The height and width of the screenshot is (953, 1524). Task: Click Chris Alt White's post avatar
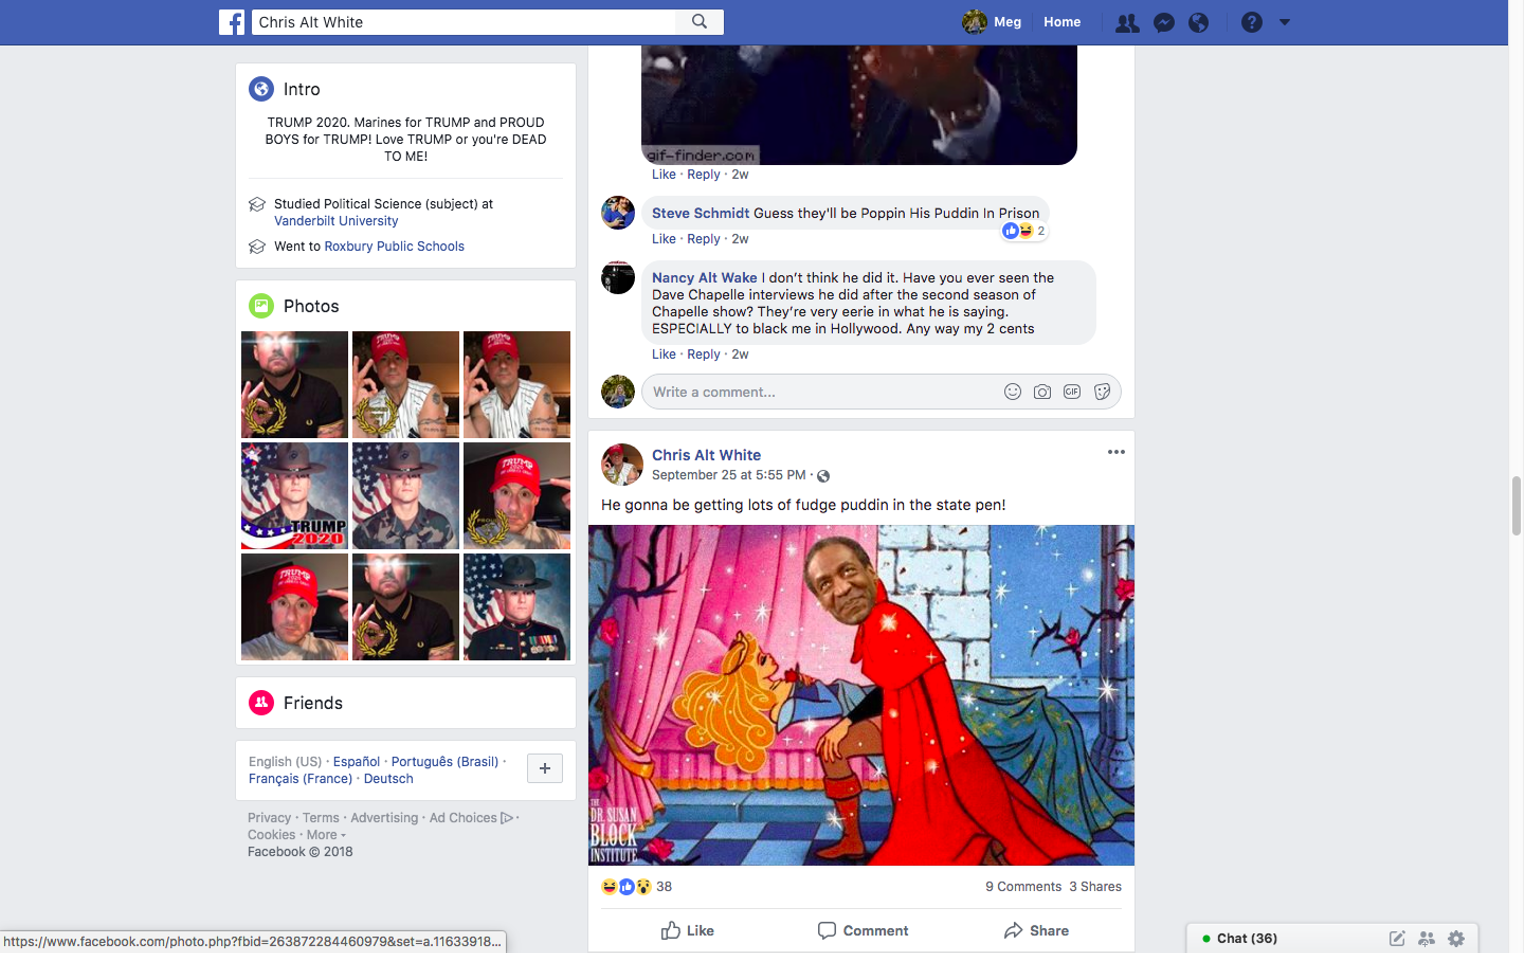(621, 464)
